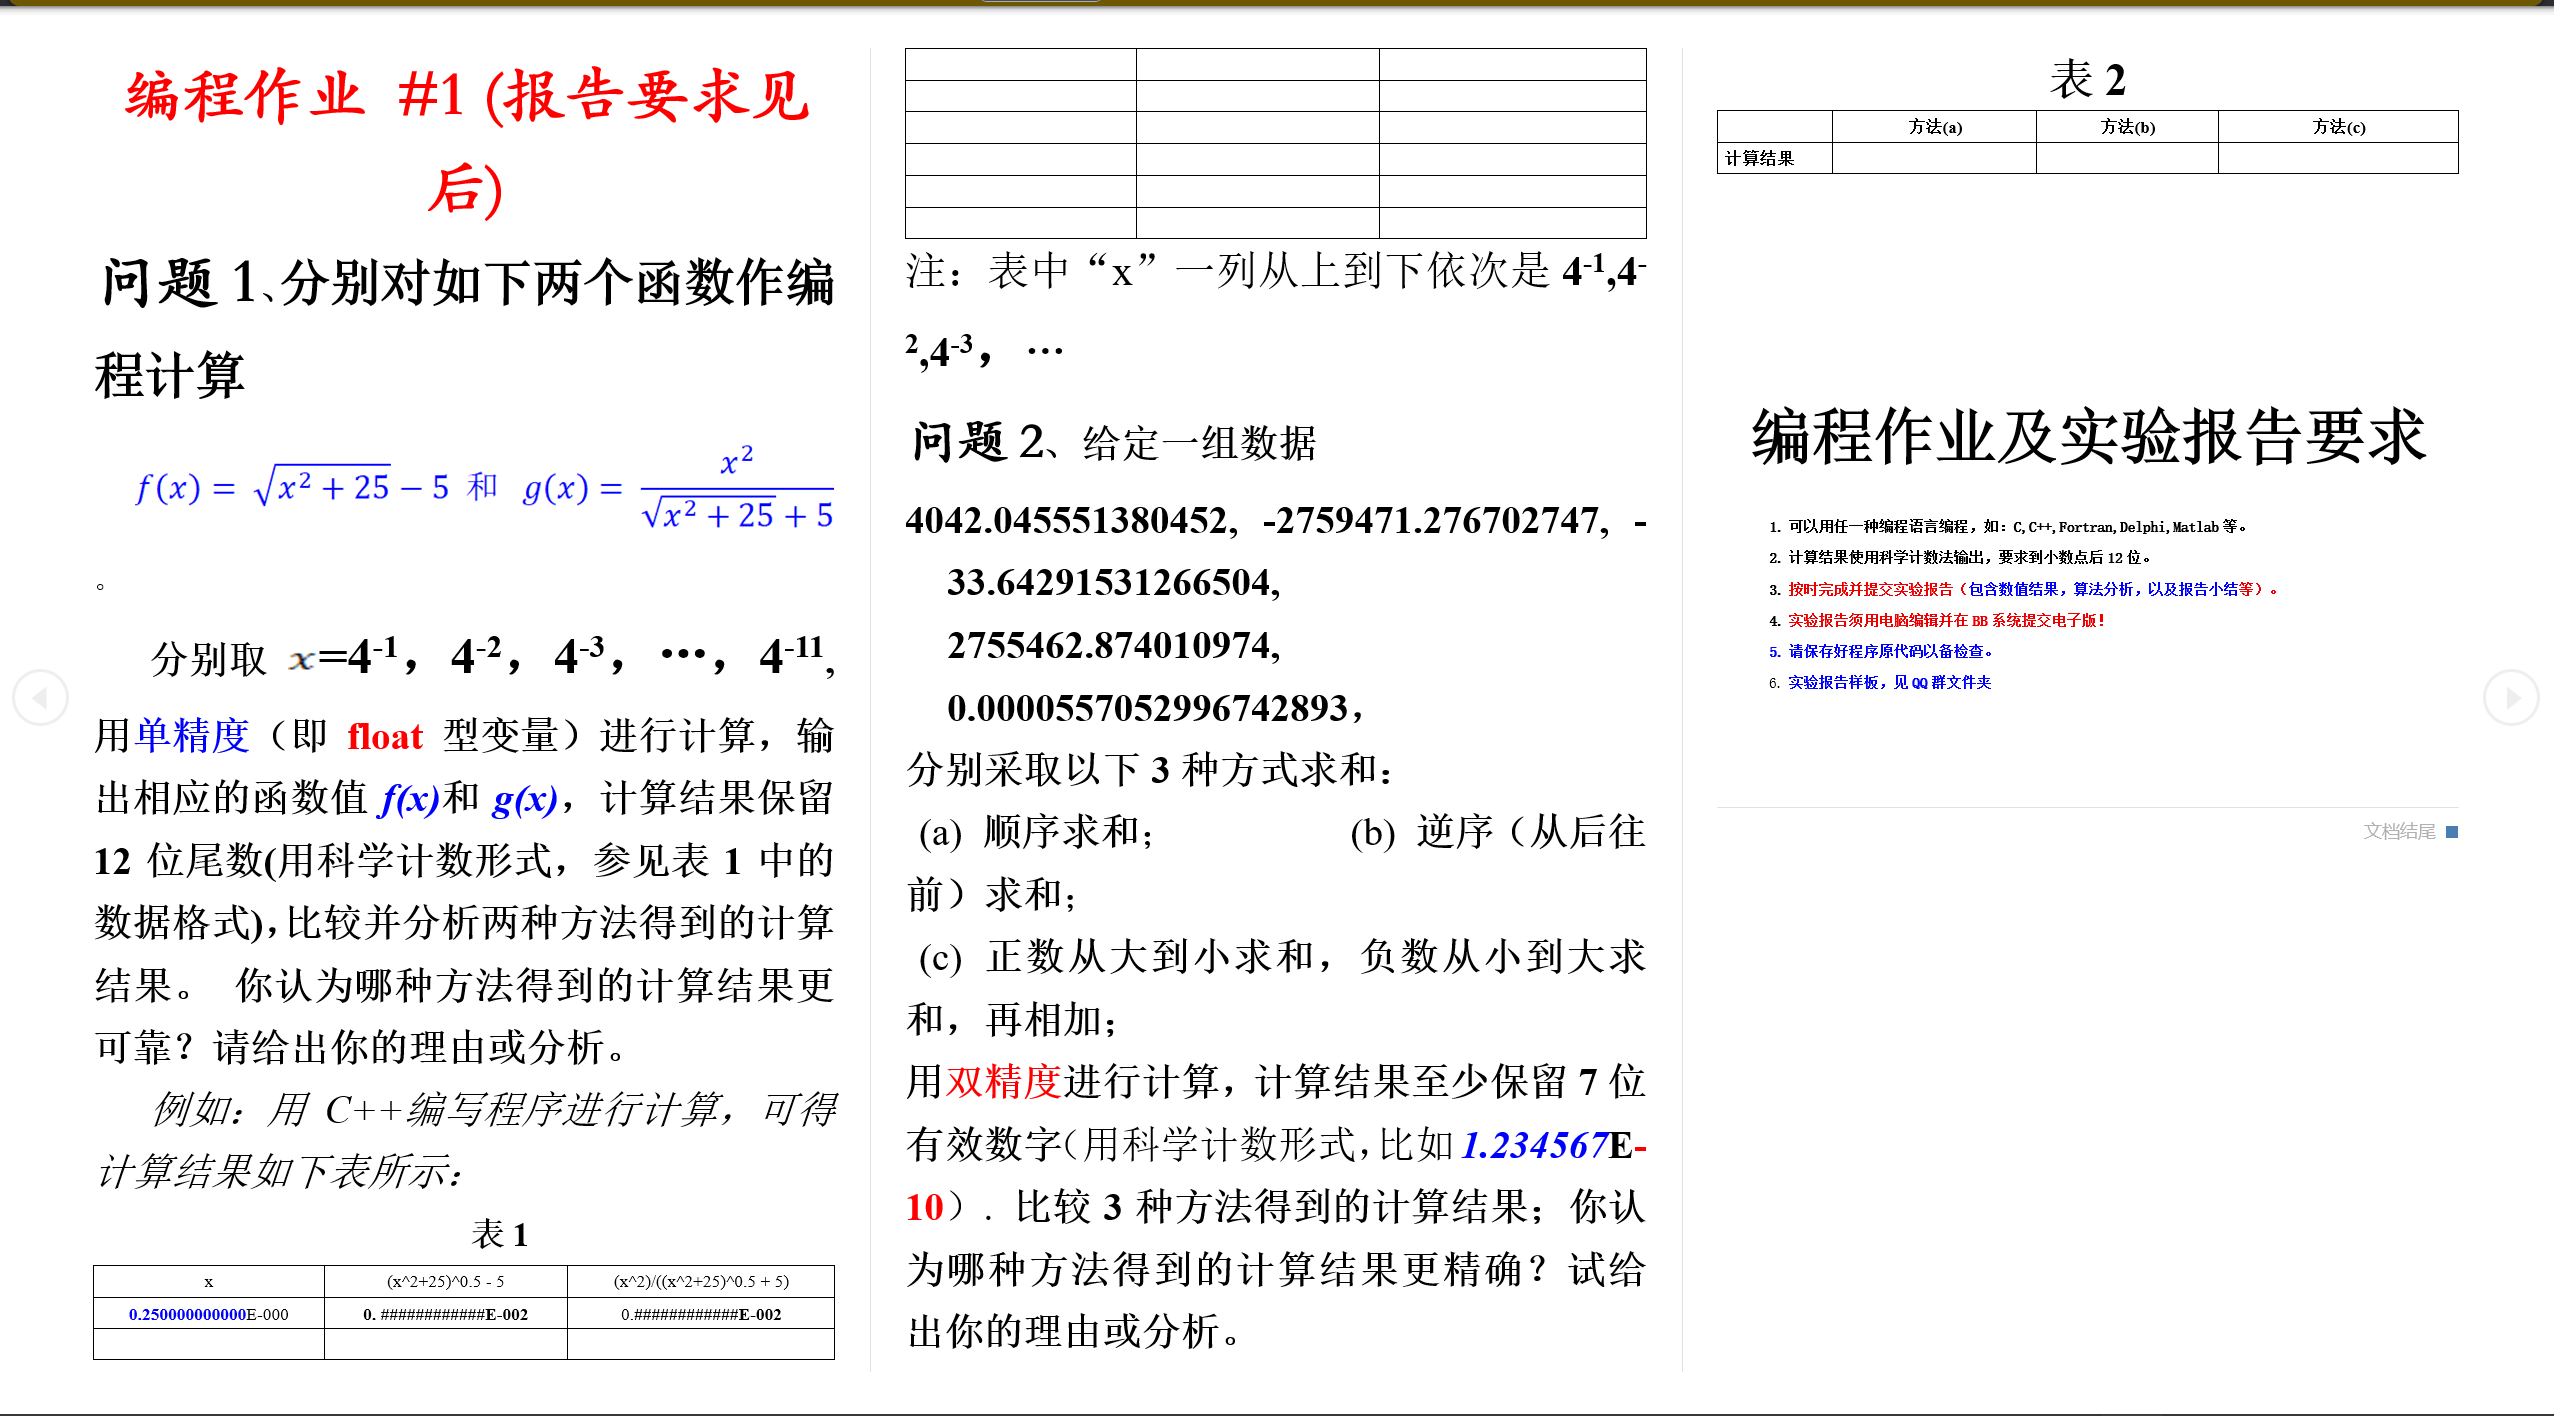Image resolution: width=2554 pixels, height=1416 pixels.
Task: Click the table 1 header cell x
Action: coord(208,1281)
